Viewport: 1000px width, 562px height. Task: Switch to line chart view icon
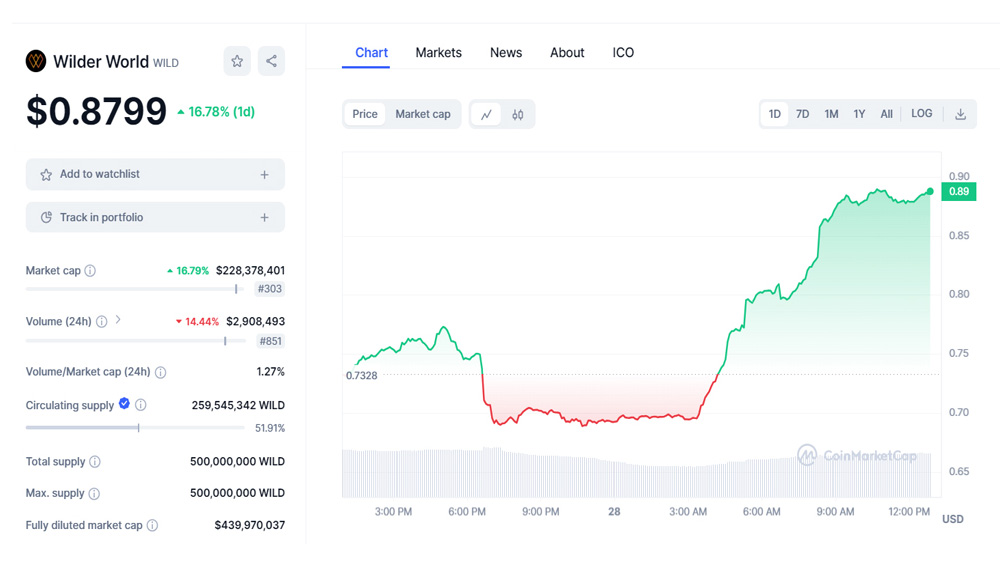click(x=487, y=115)
